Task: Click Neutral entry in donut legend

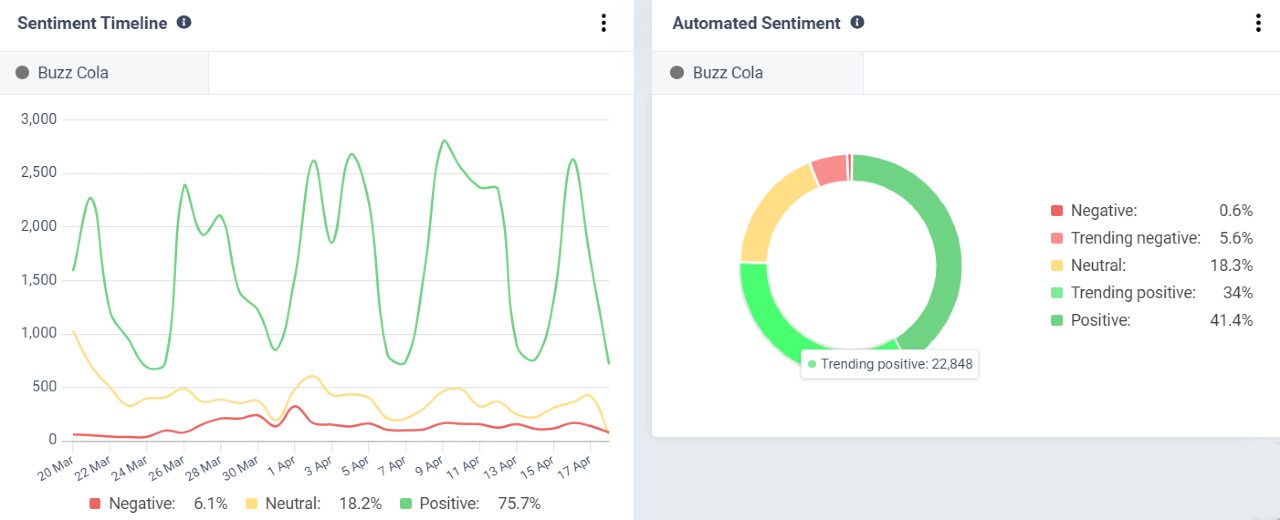Action: coord(1098,265)
